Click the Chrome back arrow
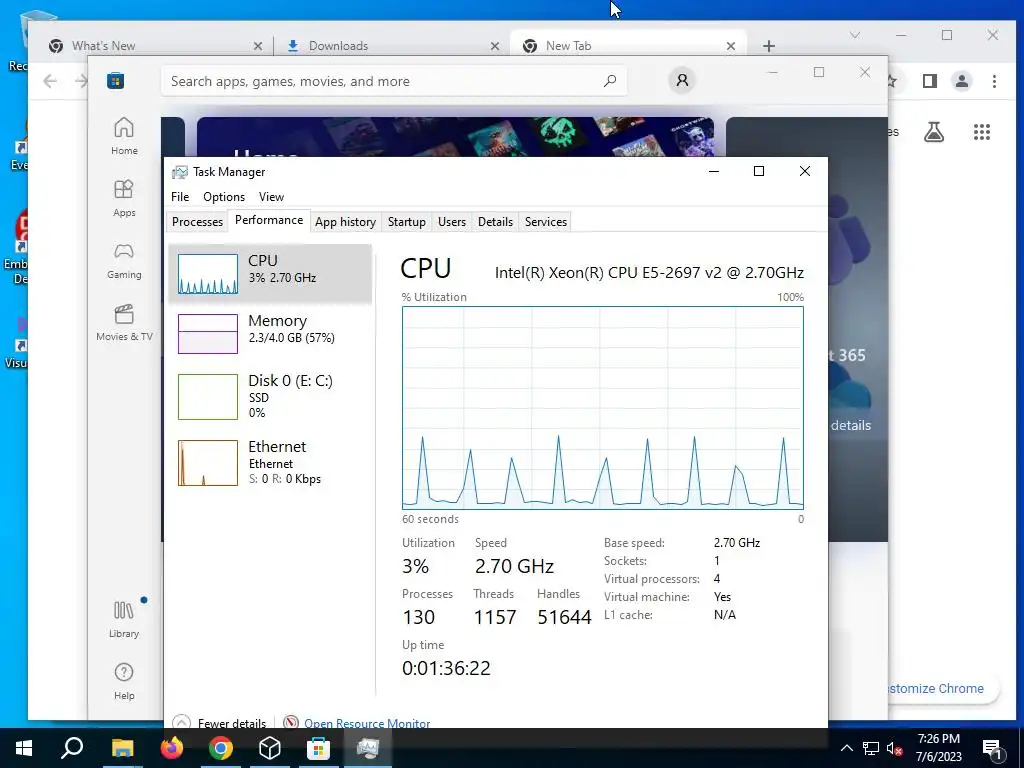 tap(50, 81)
